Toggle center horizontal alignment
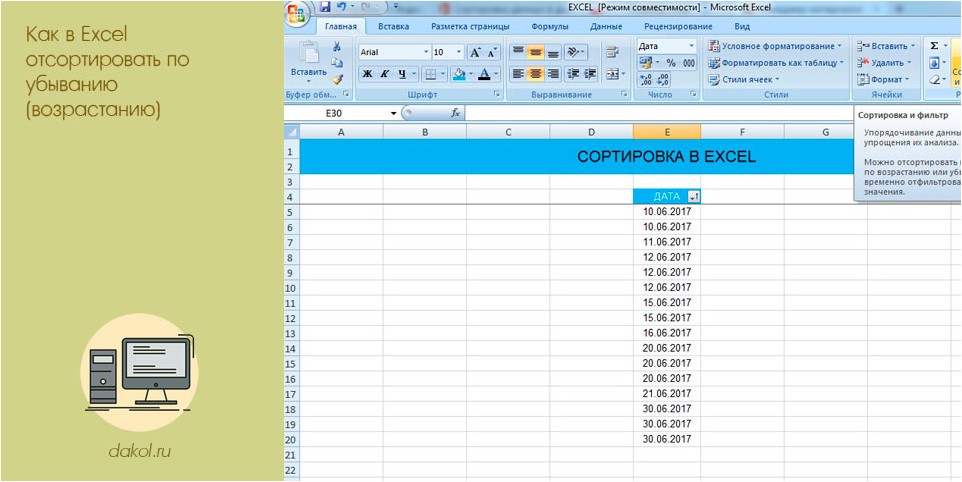This screenshot has width=962, height=482. tap(536, 74)
